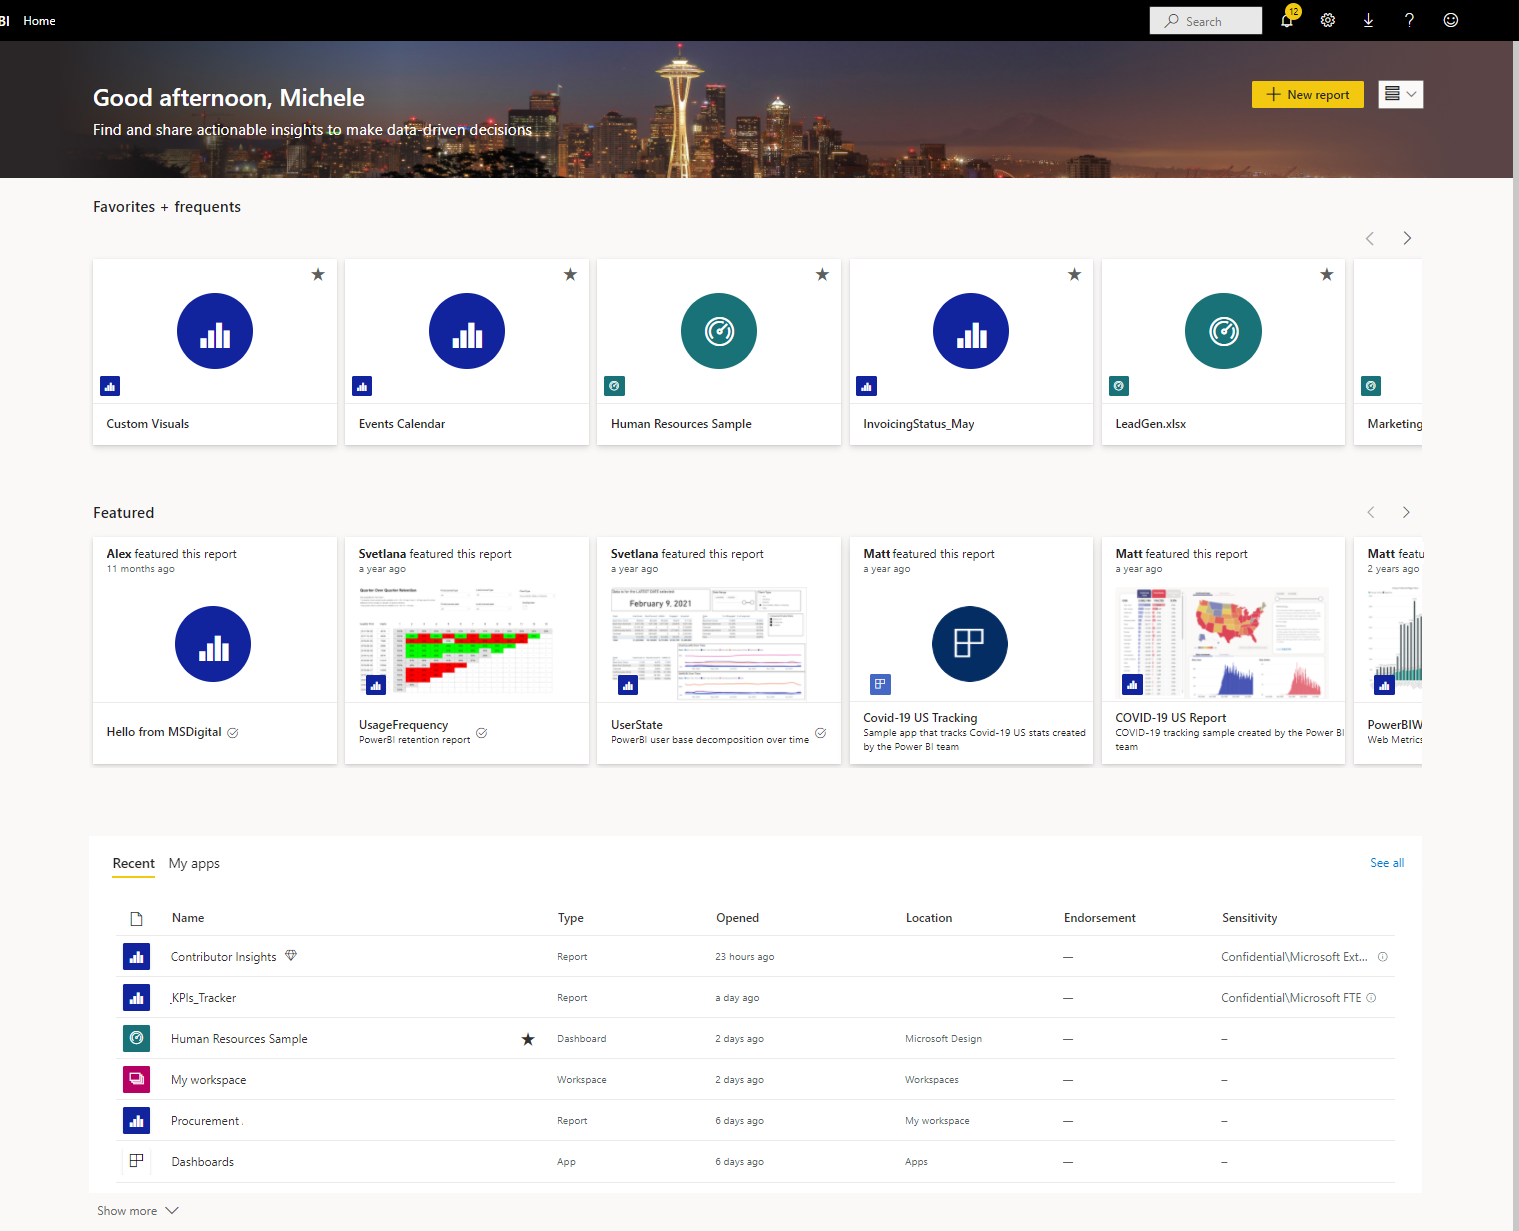Click Hello from MSDigital endorsement badge

233,733
